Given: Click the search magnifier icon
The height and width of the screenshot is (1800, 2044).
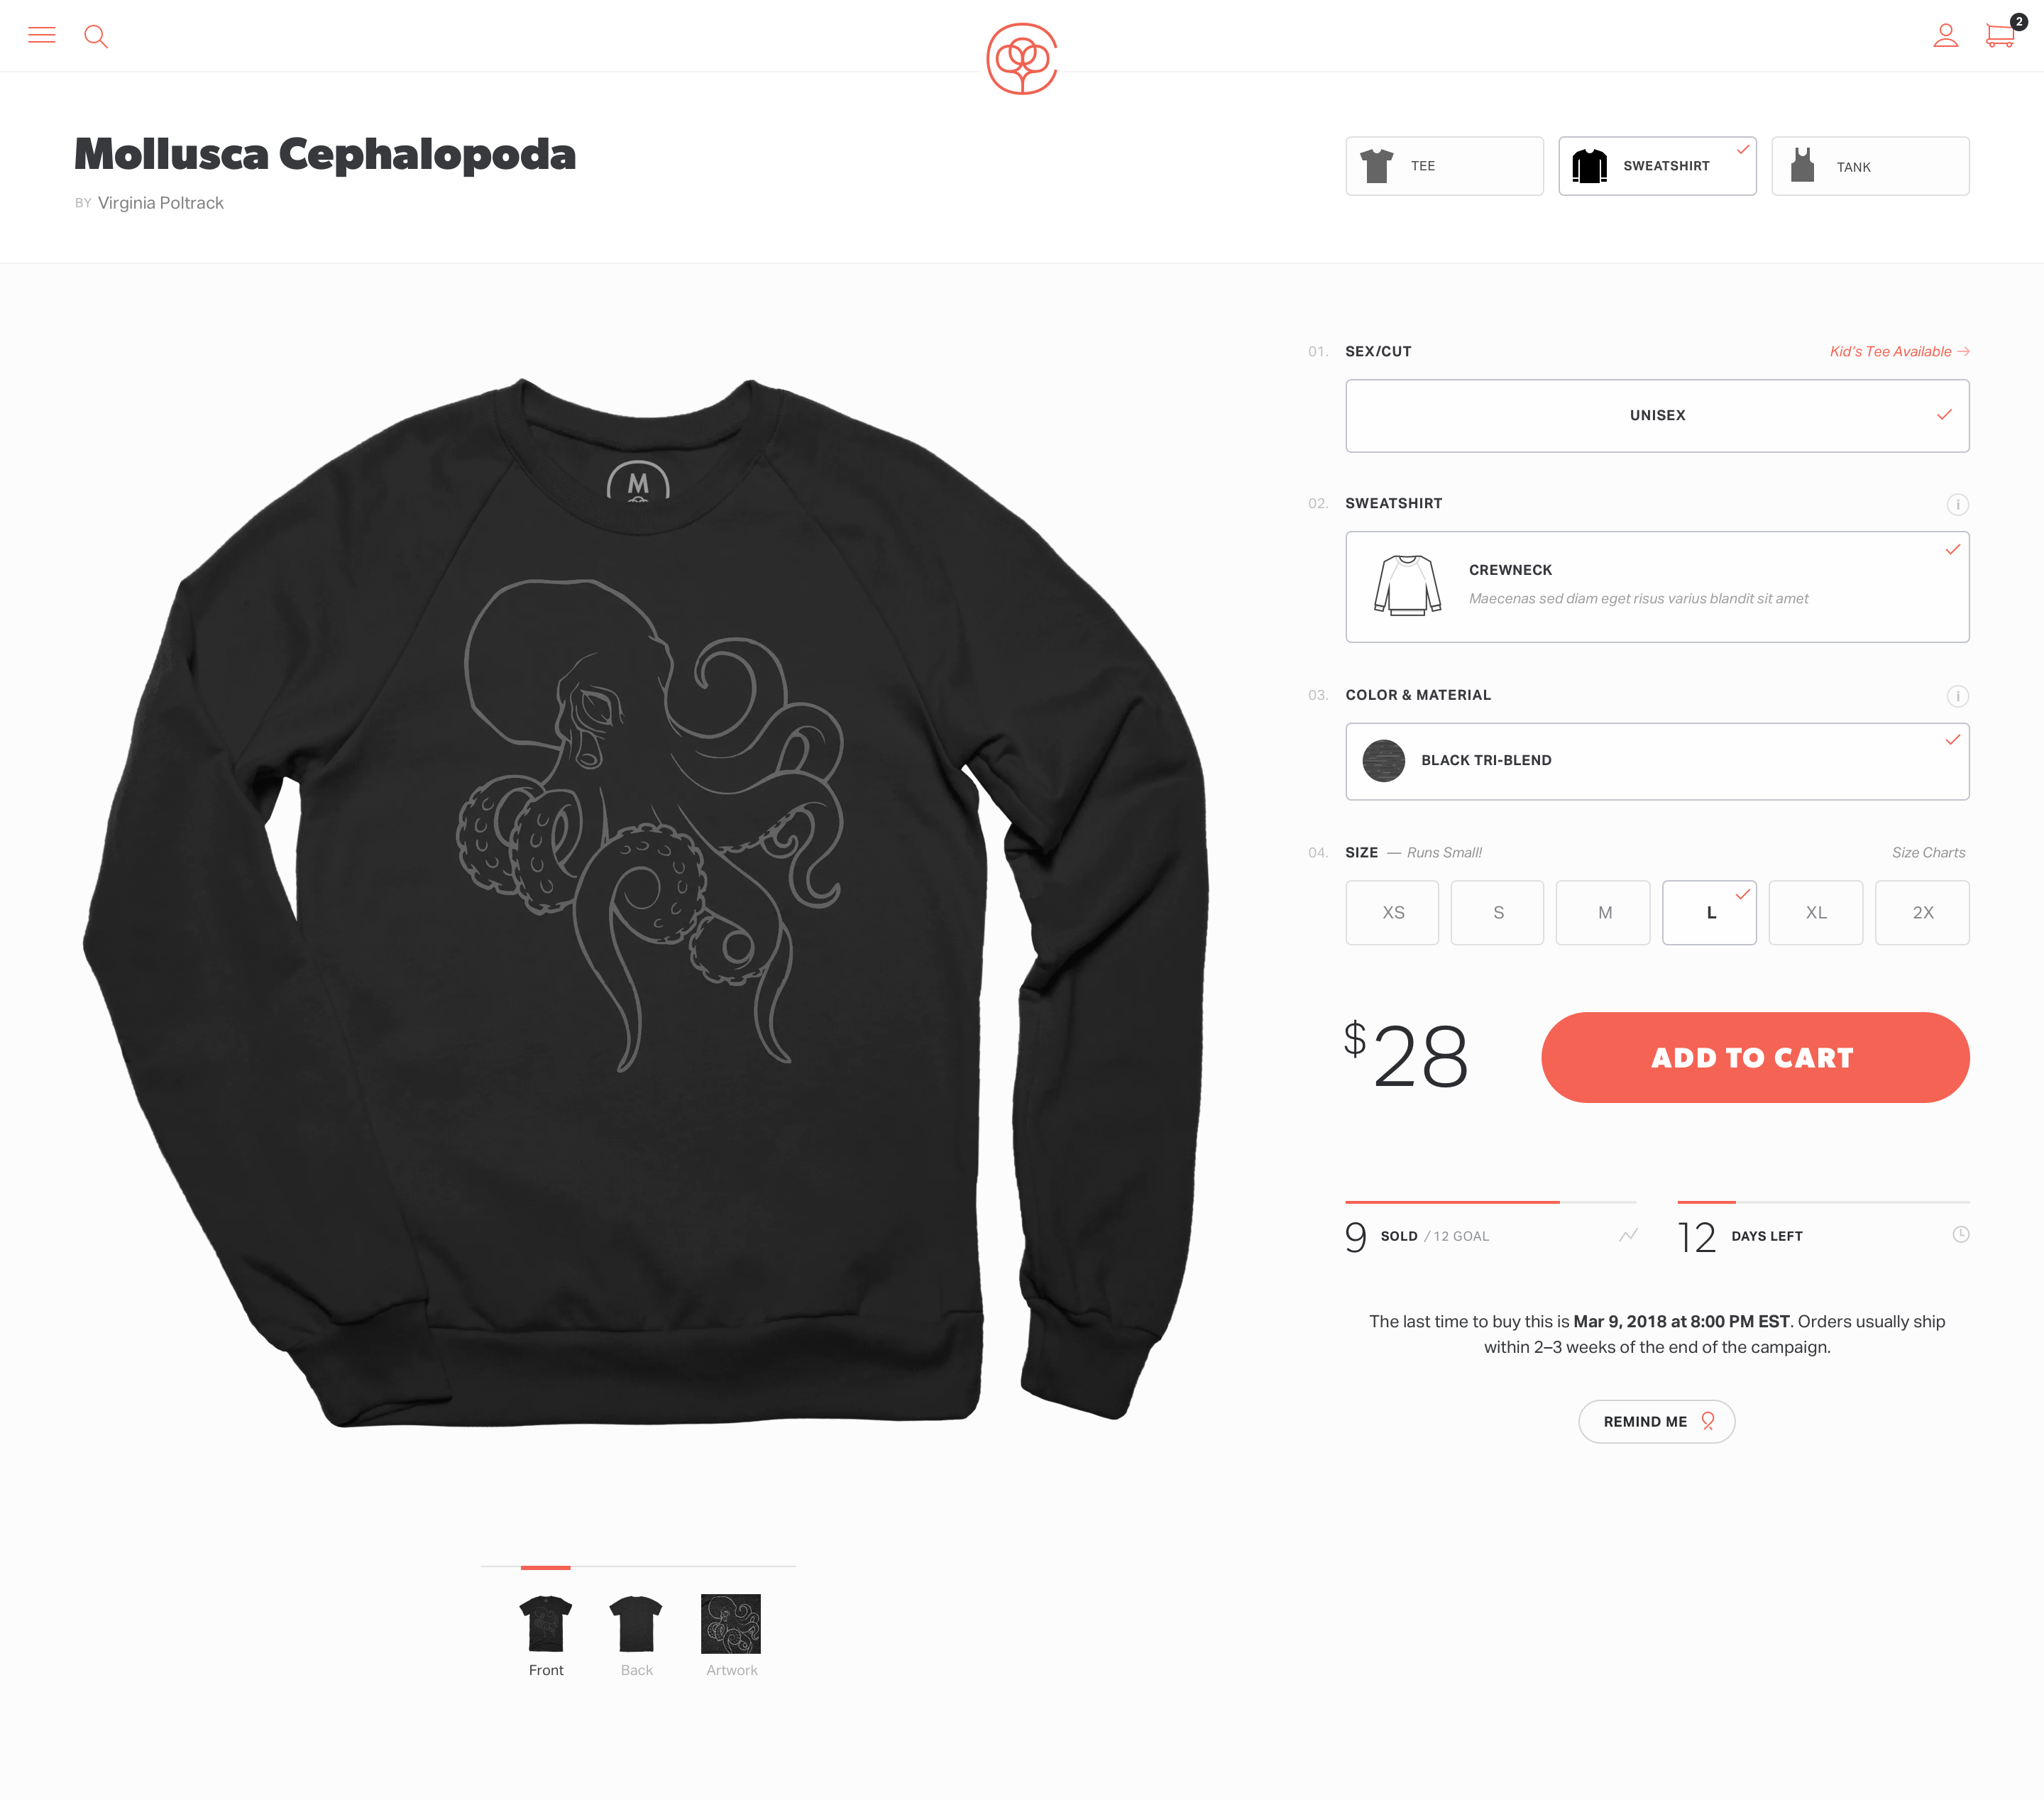Looking at the screenshot, I should point(96,37).
